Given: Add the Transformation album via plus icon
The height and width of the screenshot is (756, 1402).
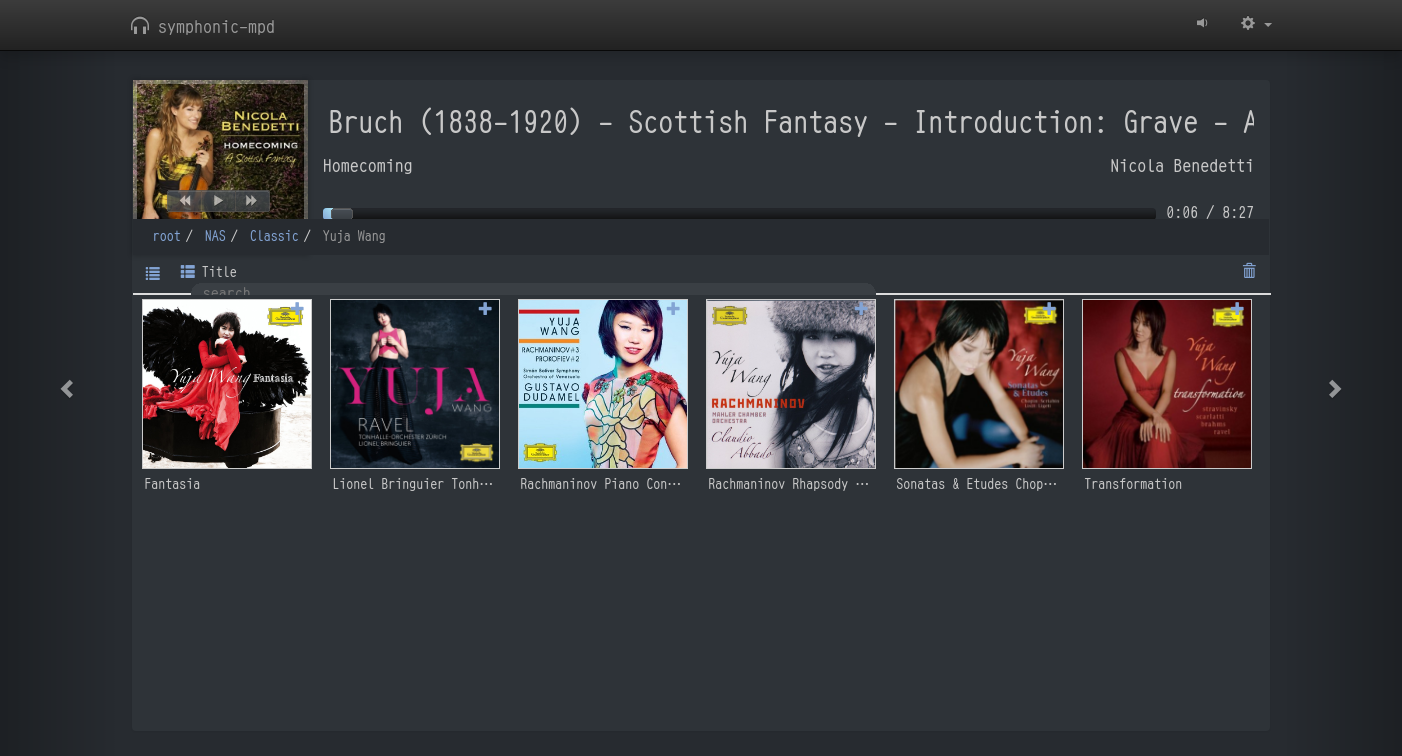Looking at the screenshot, I should pos(1237,309).
